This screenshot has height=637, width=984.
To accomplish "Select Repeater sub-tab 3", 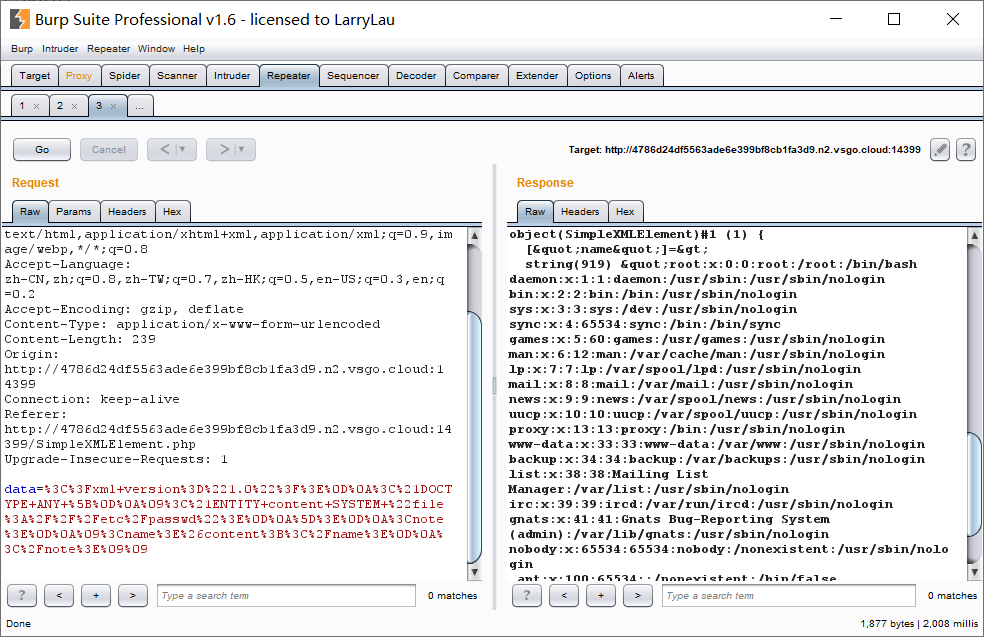I will (x=99, y=105).
